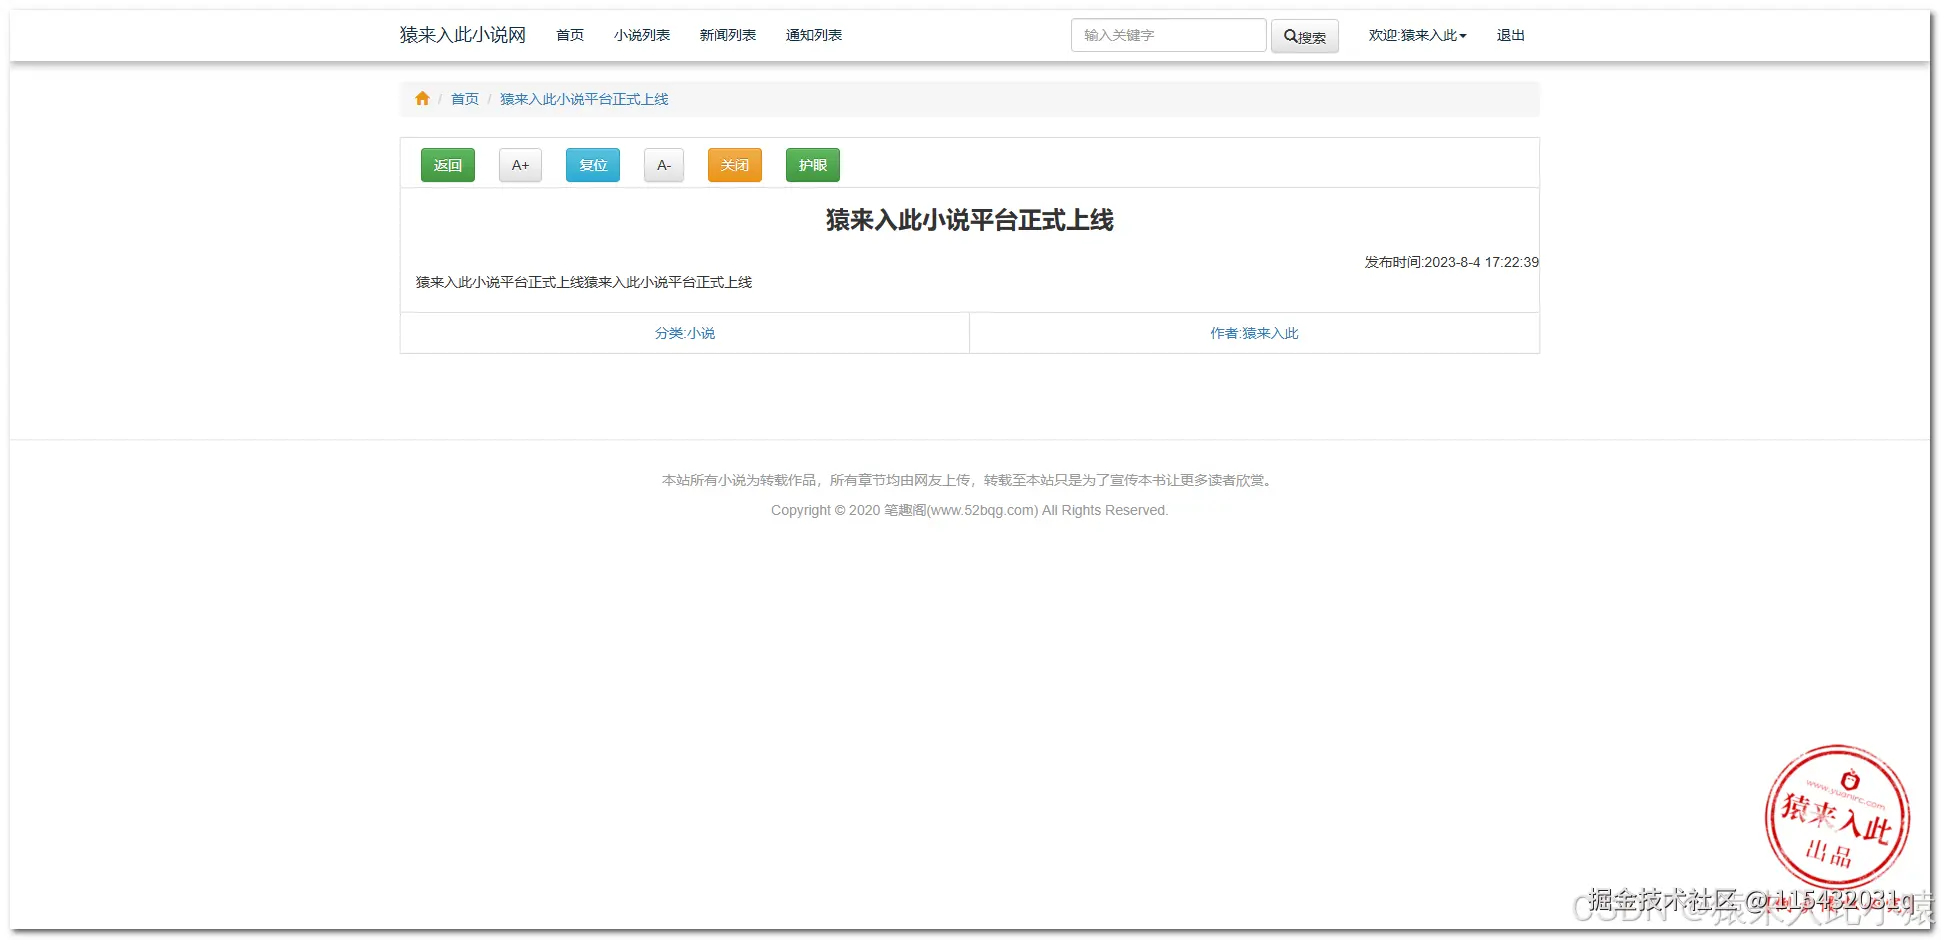The width and height of the screenshot is (1941, 940).
Task: Click the keyword search input field
Action: click(x=1167, y=35)
